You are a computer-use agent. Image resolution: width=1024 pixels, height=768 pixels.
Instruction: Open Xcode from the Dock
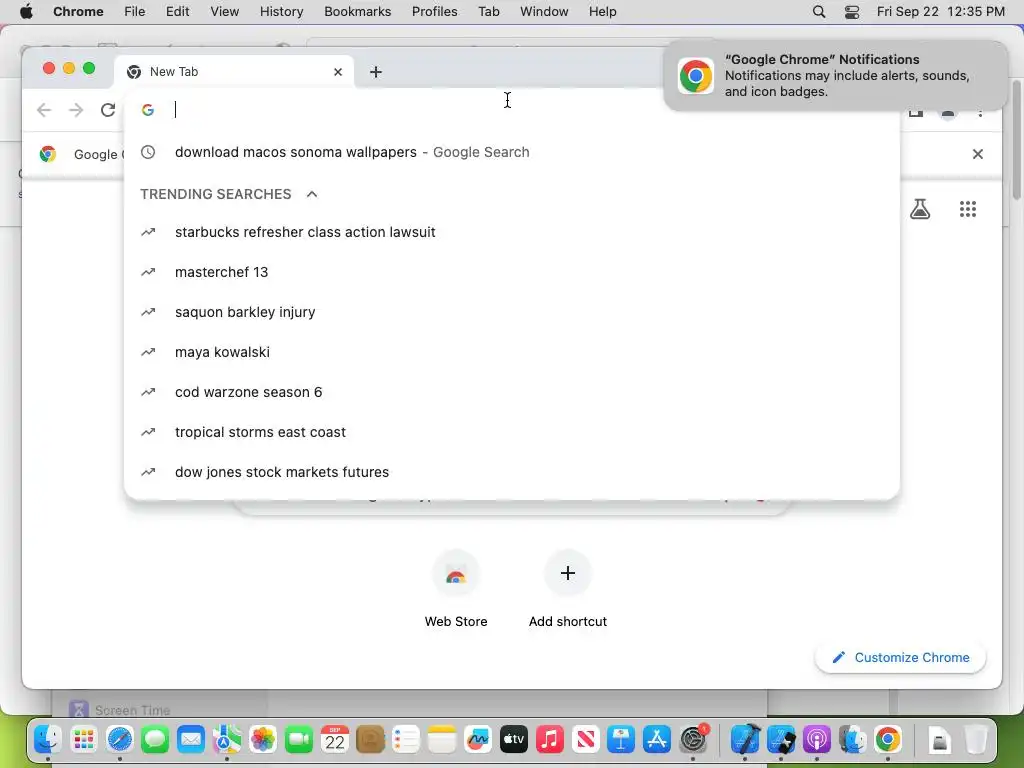pos(744,739)
